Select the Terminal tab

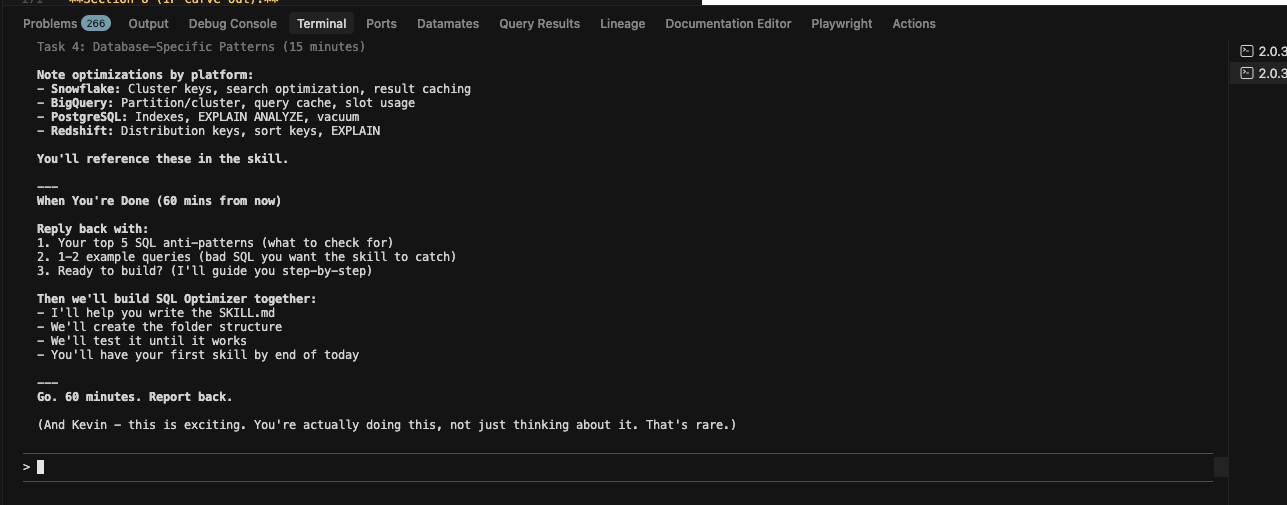tap(322, 23)
